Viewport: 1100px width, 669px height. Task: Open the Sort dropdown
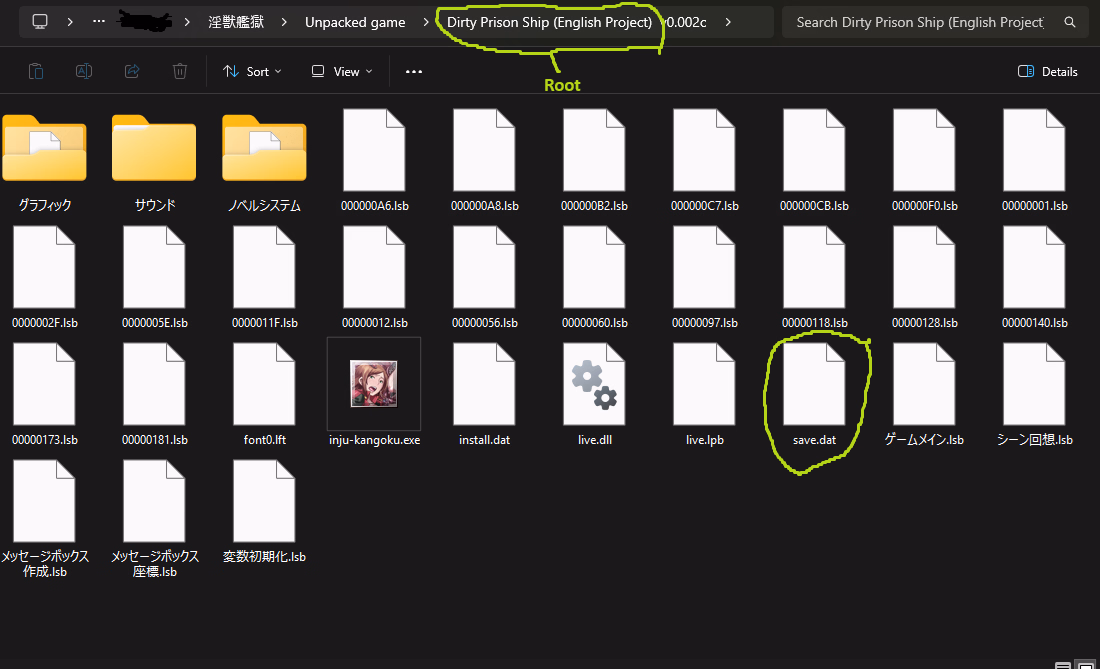tap(252, 71)
